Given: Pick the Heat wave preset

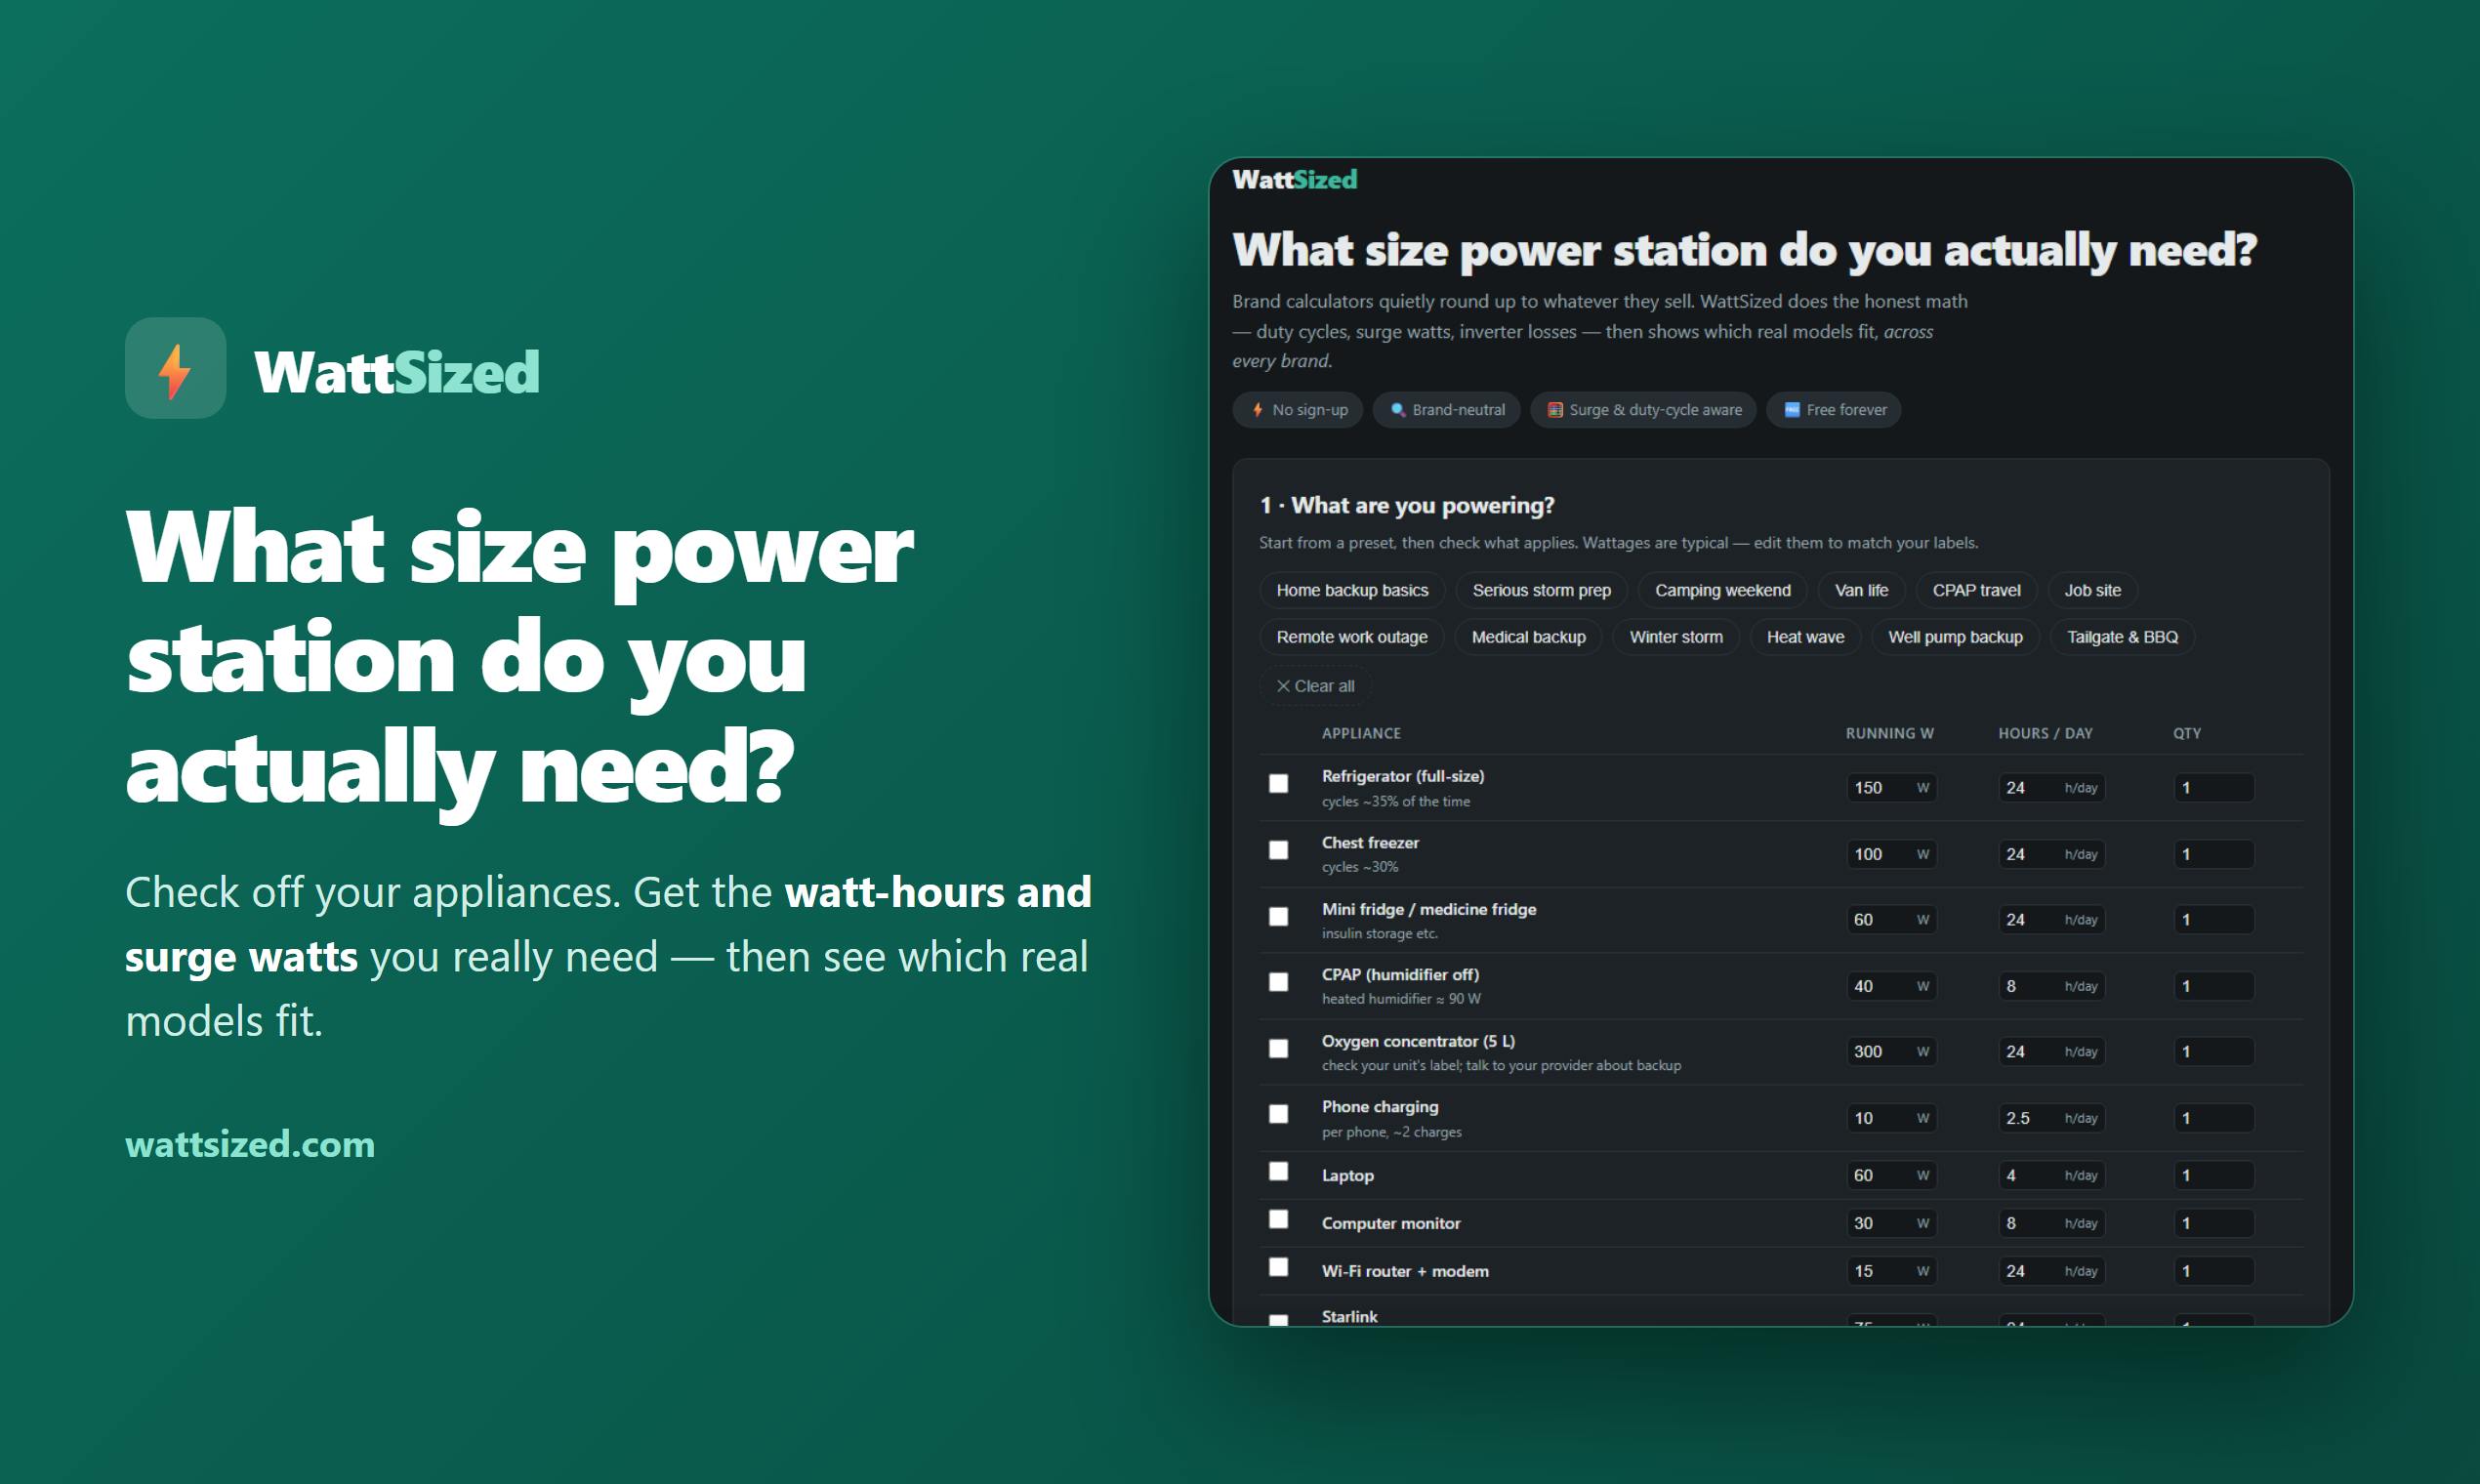Looking at the screenshot, I should (1805, 637).
